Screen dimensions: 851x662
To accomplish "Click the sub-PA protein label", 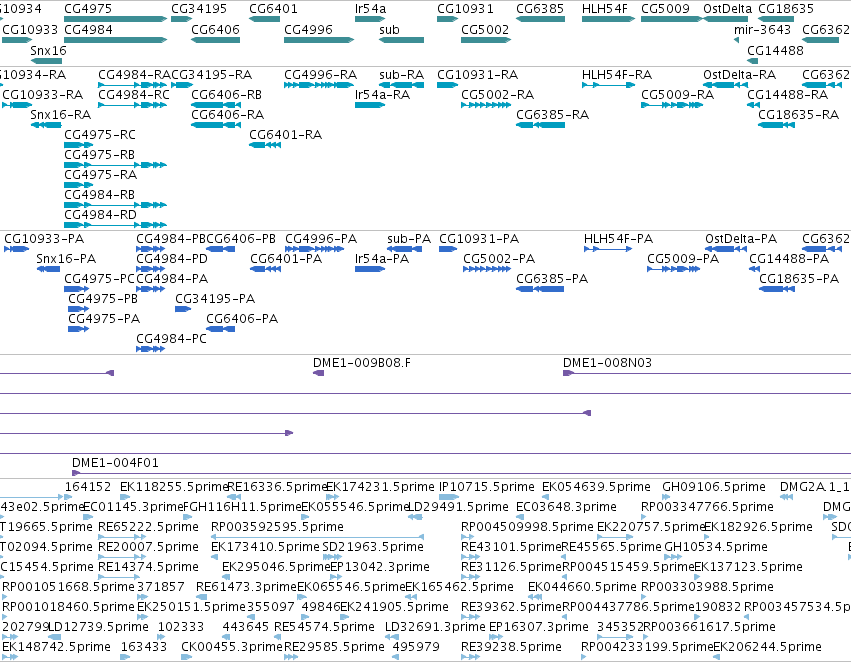I will (409, 239).
